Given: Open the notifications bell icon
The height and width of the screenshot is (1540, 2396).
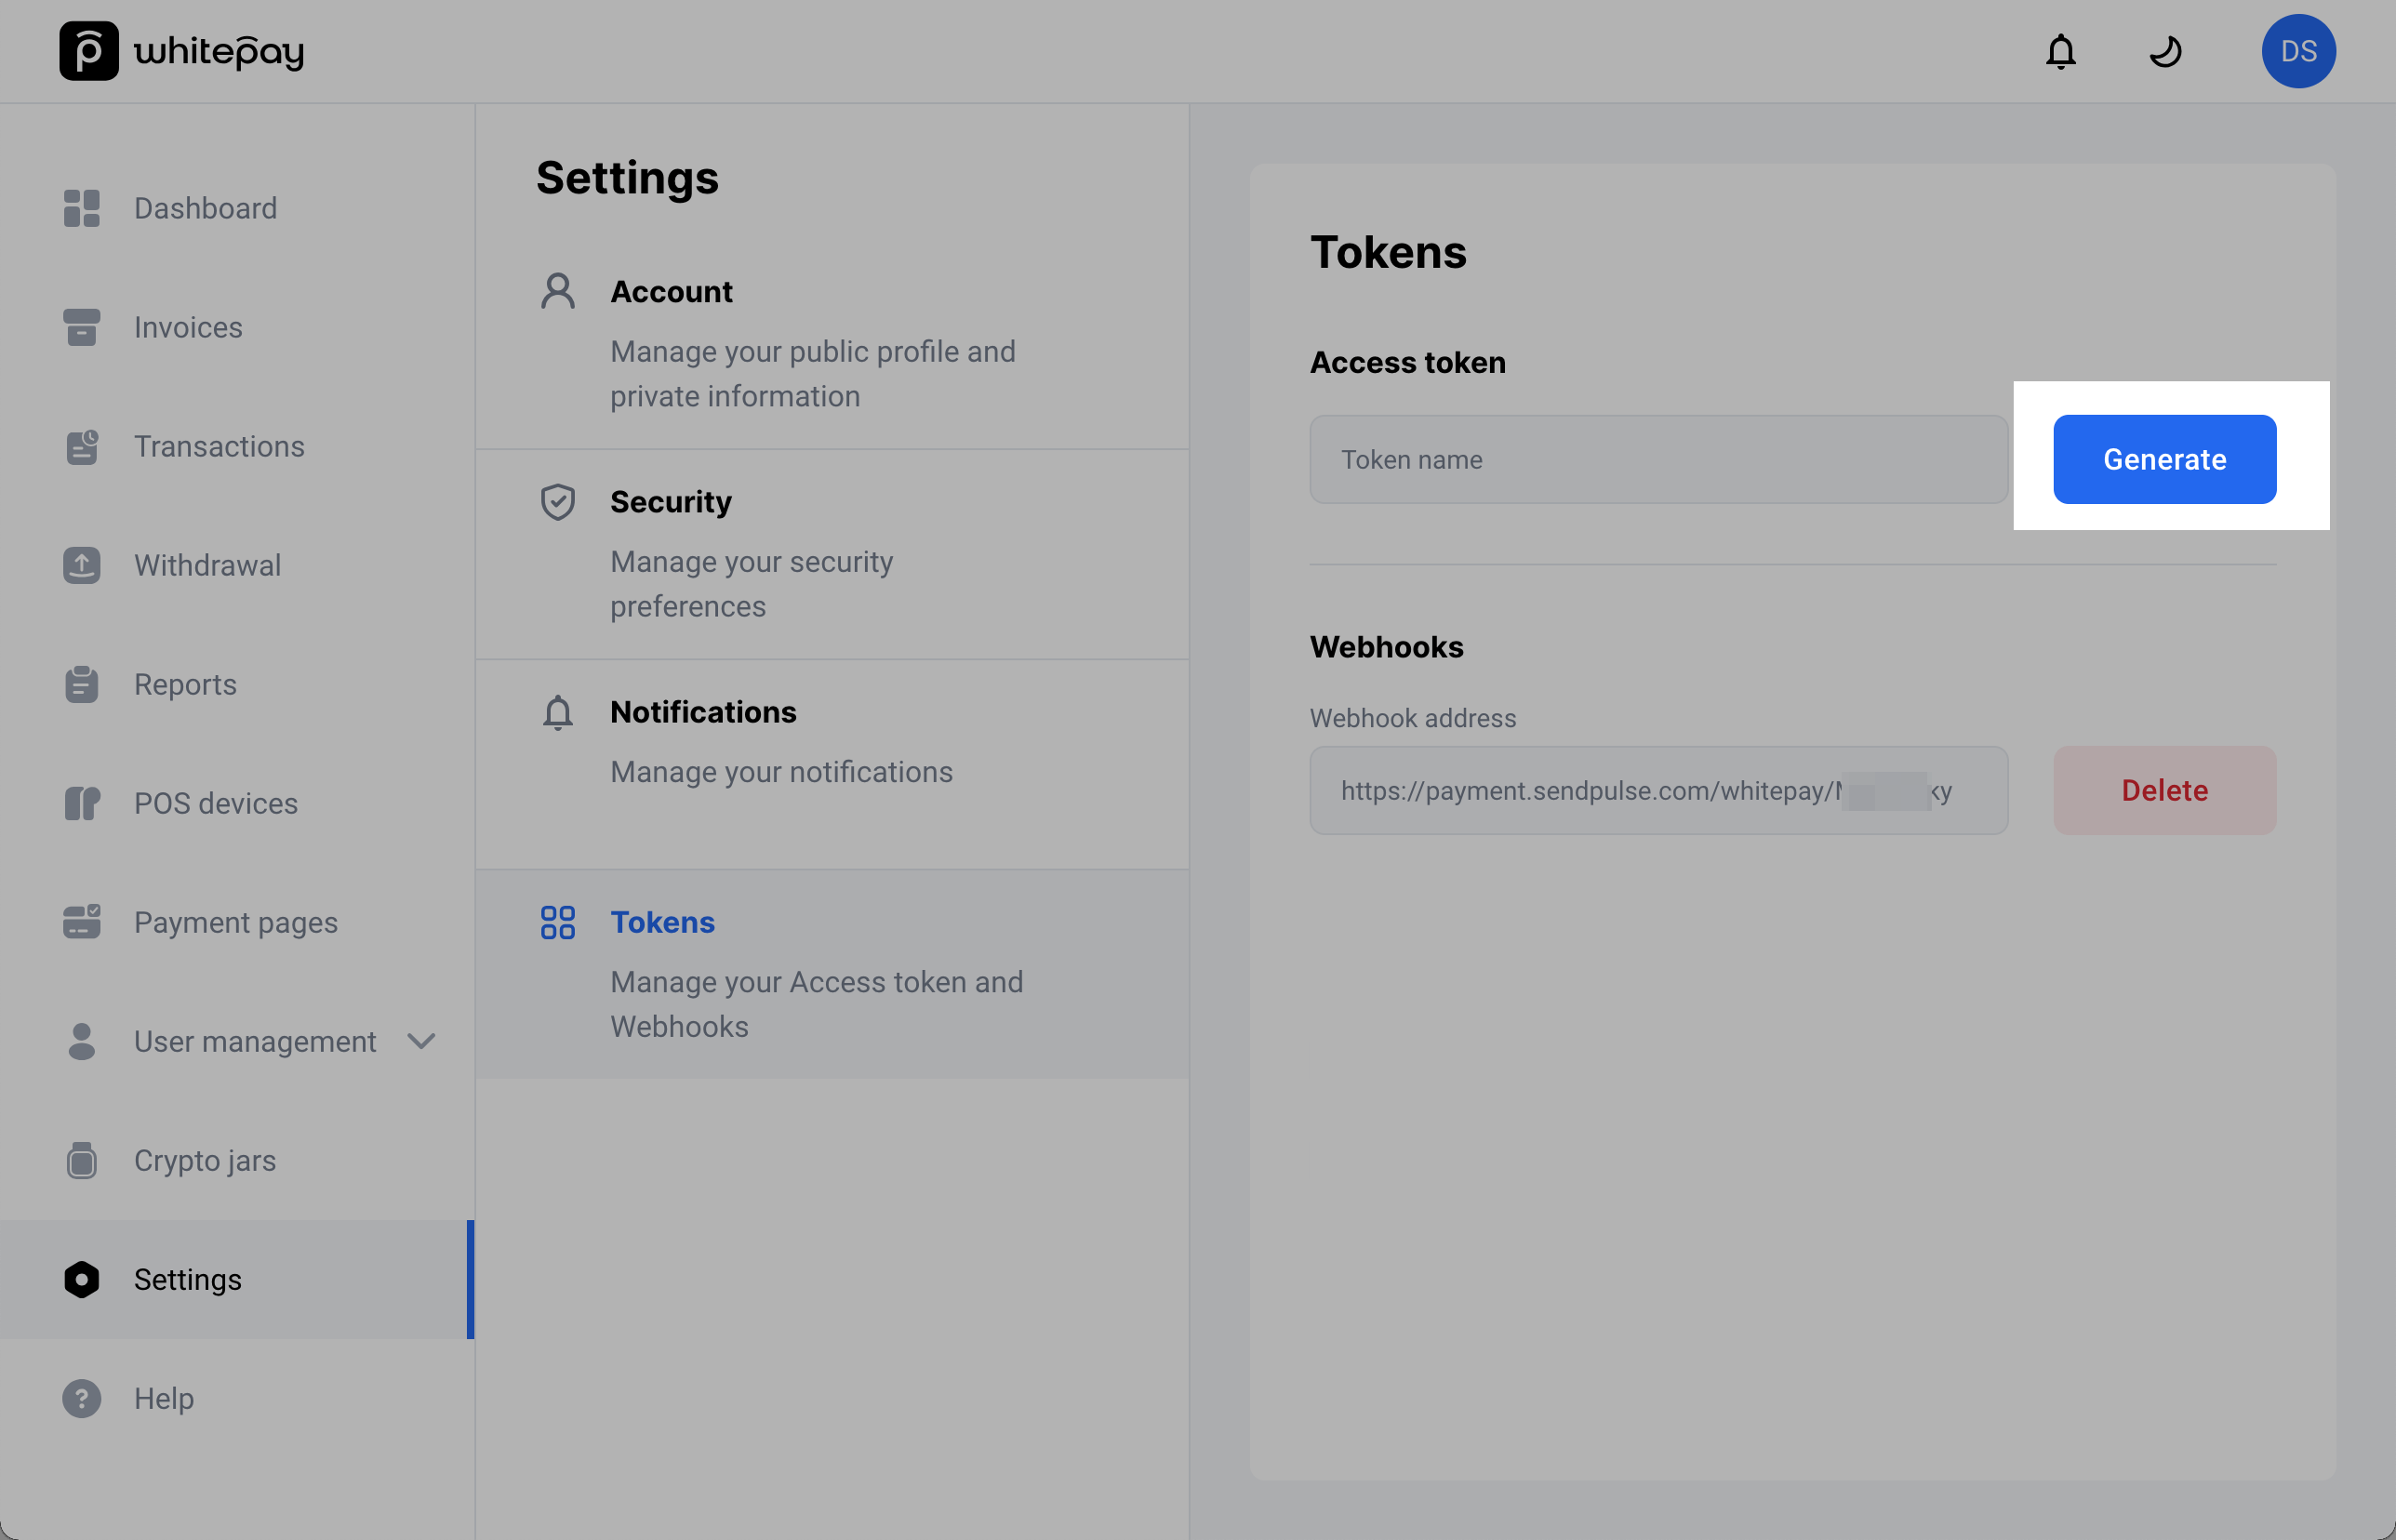Looking at the screenshot, I should point(2060,51).
